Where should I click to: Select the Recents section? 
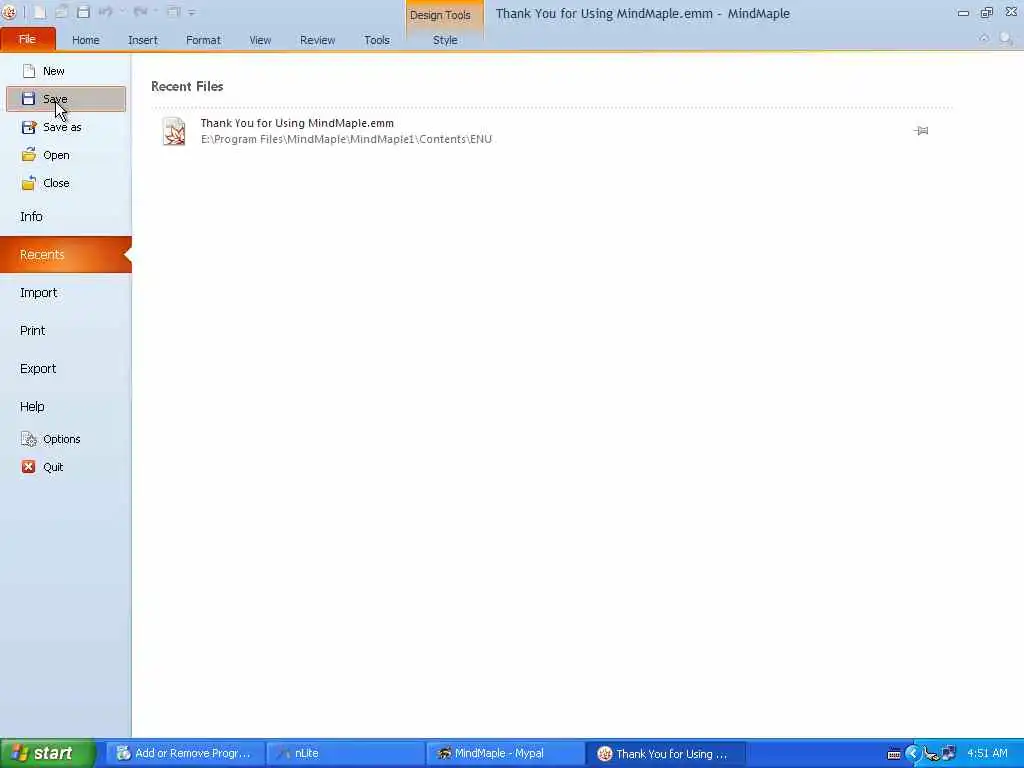click(65, 254)
